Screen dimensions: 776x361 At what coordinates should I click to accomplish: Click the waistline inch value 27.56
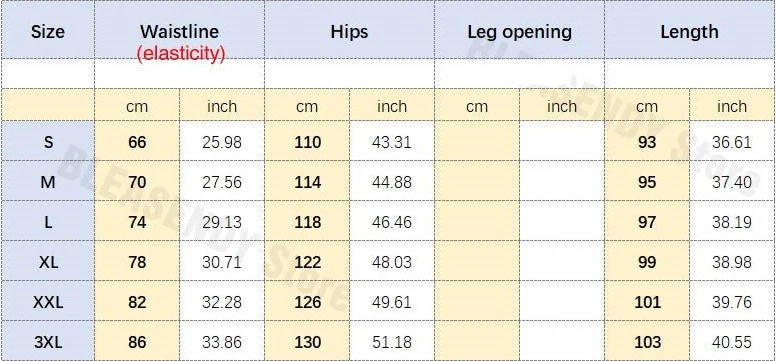222,183
